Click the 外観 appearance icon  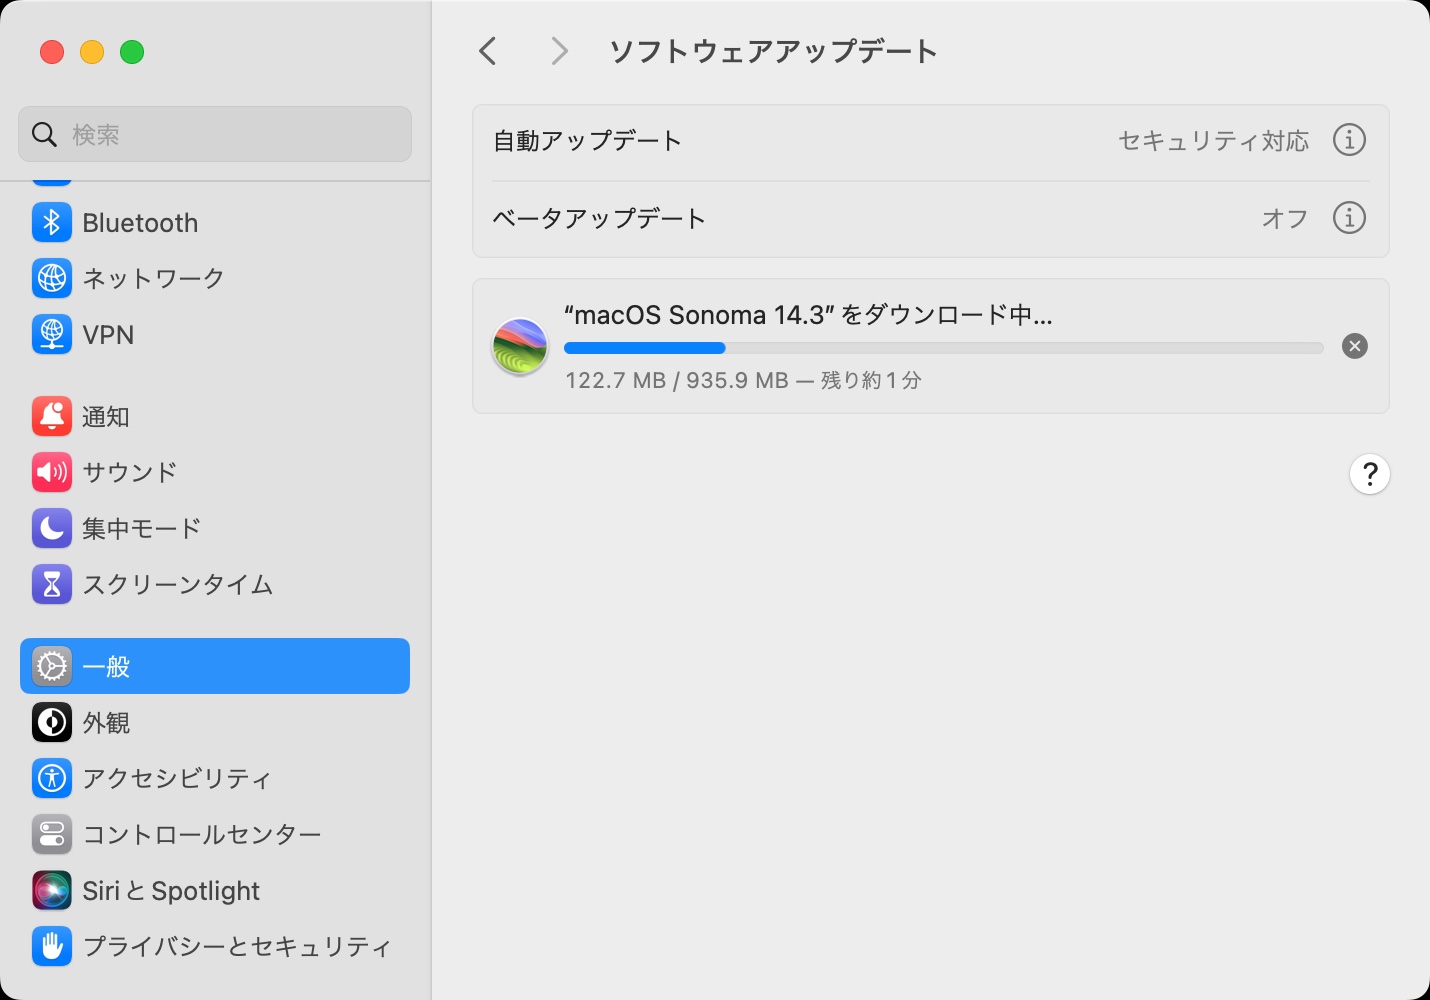click(52, 722)
